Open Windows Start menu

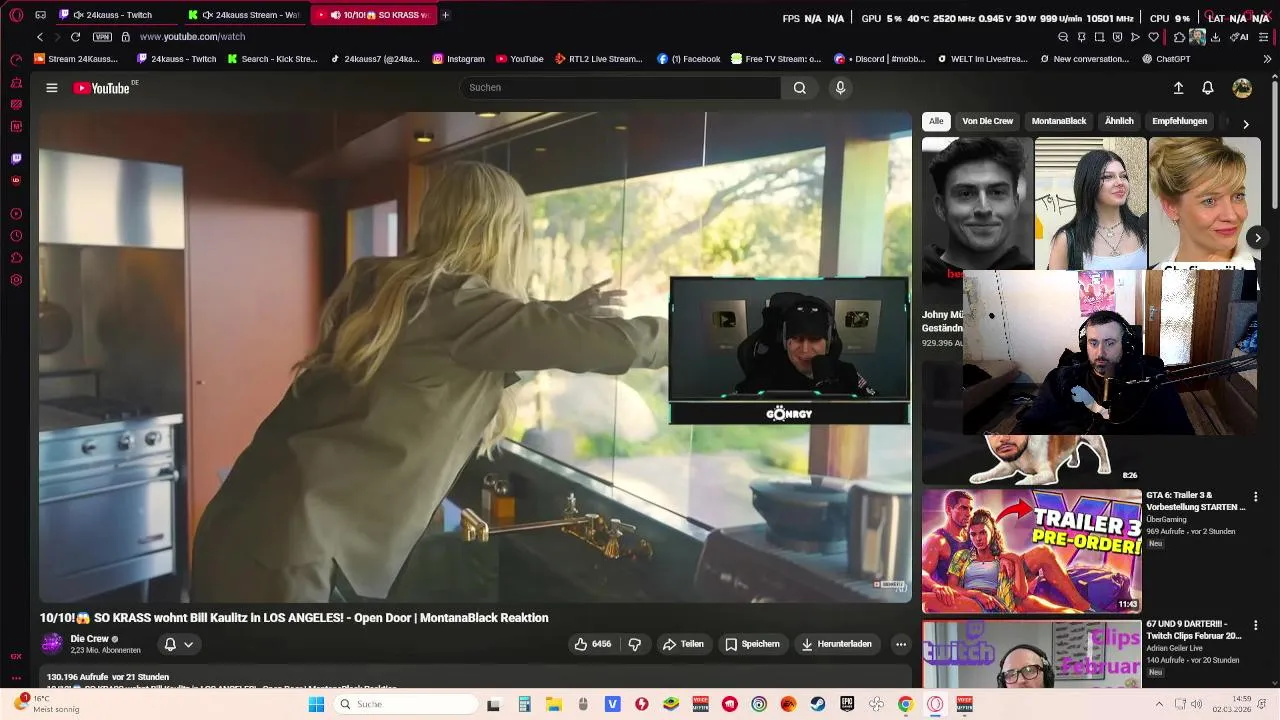coord(316,704)
